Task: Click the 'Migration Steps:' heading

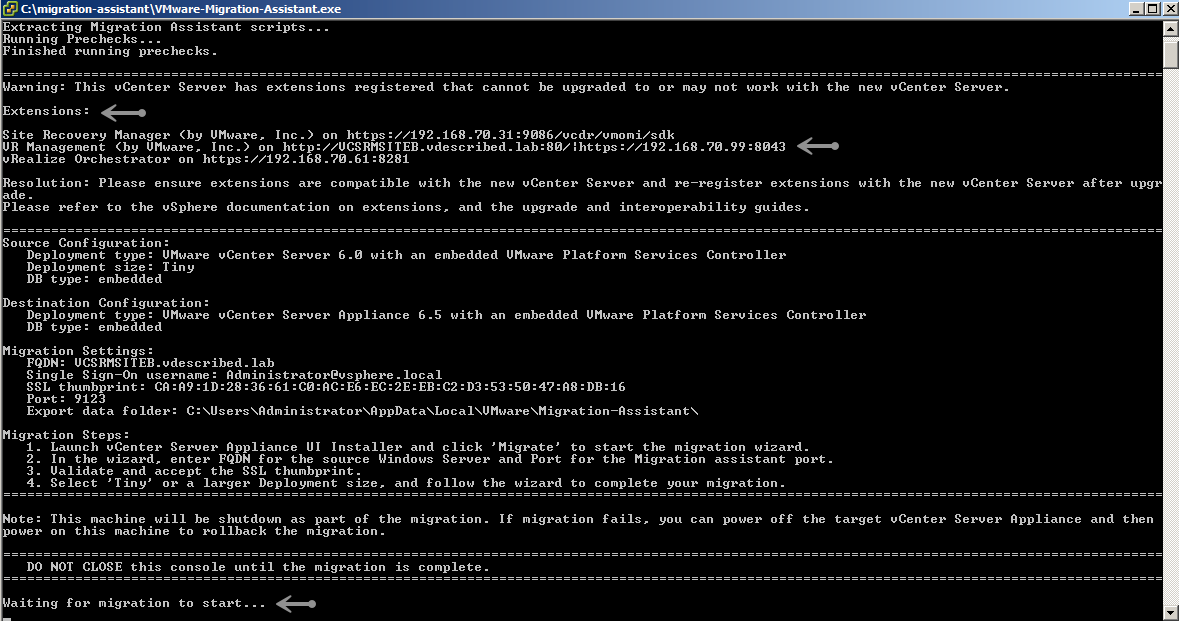Action: (x=66, y=436)
